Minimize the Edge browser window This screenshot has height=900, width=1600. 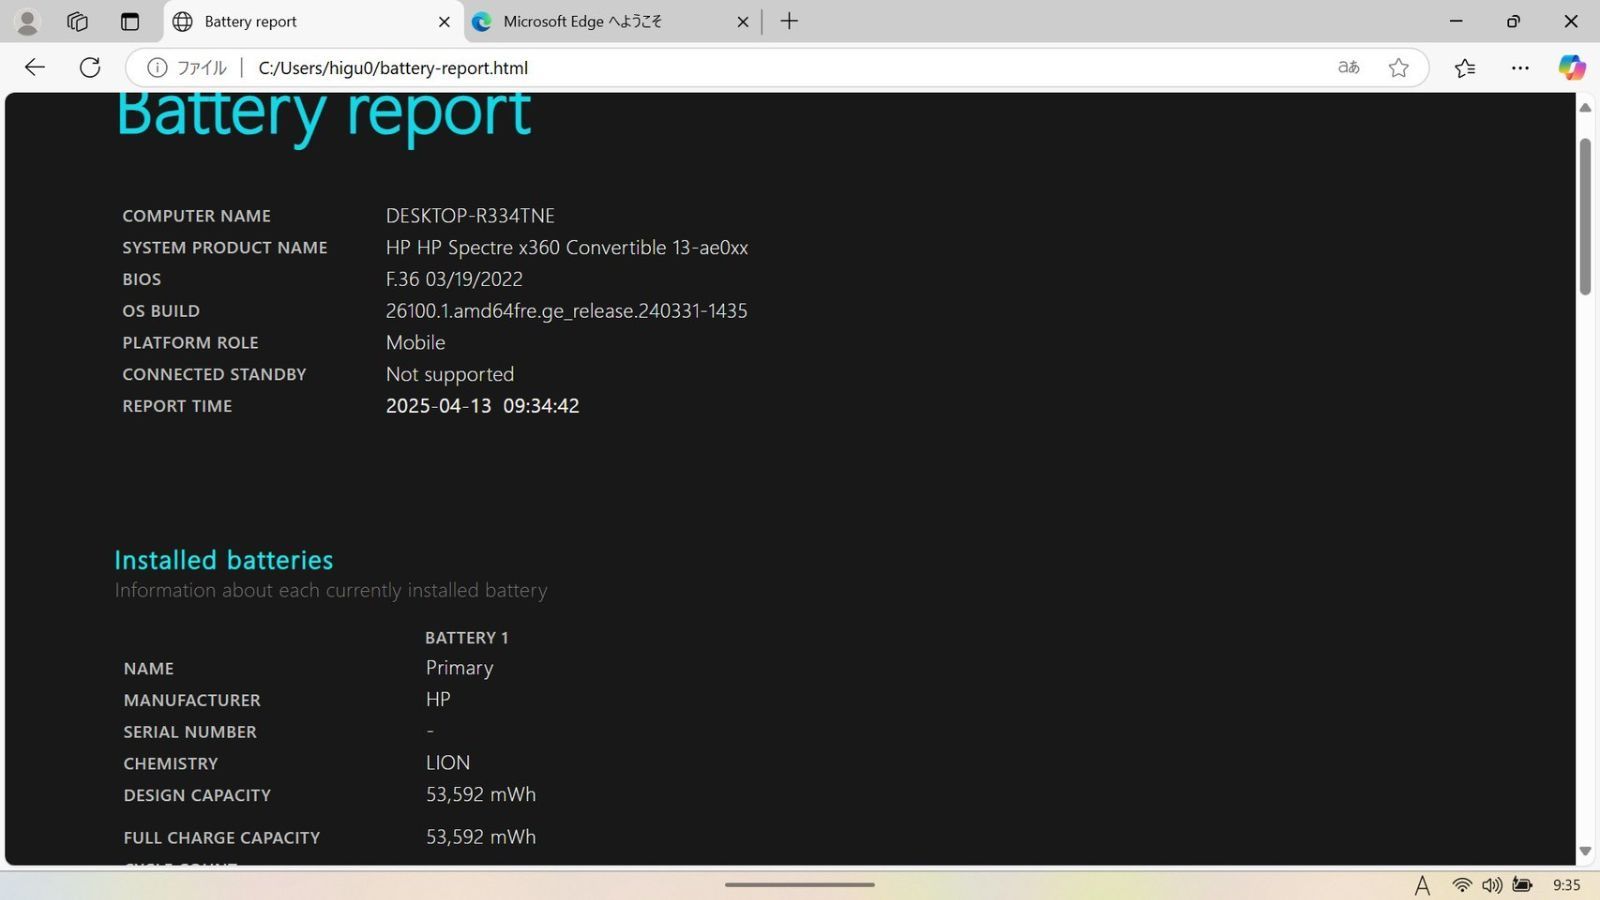click(x=1456, y=21)
